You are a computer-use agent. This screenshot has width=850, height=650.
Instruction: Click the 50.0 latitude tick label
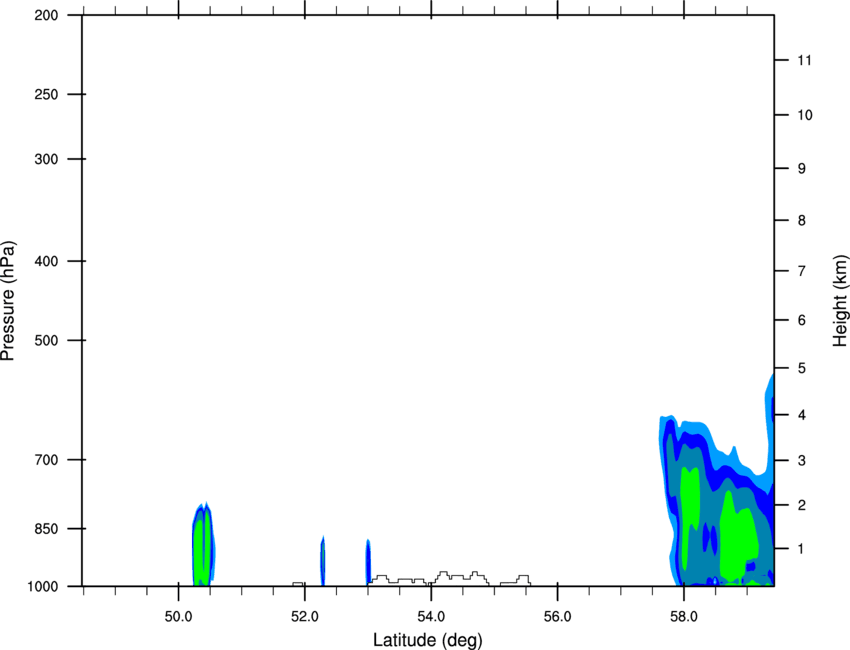[178, 617]
